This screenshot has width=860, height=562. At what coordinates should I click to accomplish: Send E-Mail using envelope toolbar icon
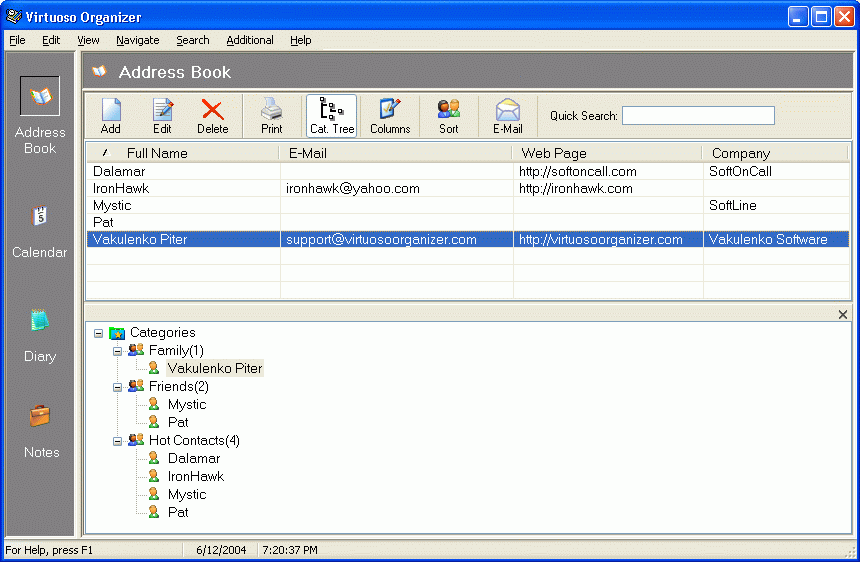[x=508, y=116]
